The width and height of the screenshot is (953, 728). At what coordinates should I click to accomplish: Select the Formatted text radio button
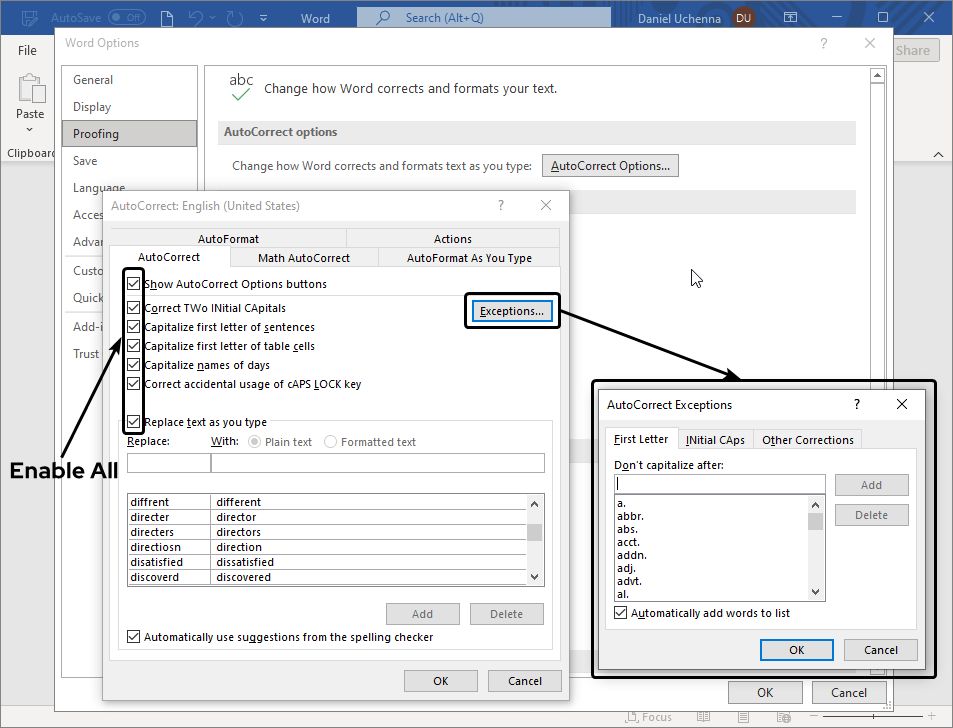[x=331, y=442]
